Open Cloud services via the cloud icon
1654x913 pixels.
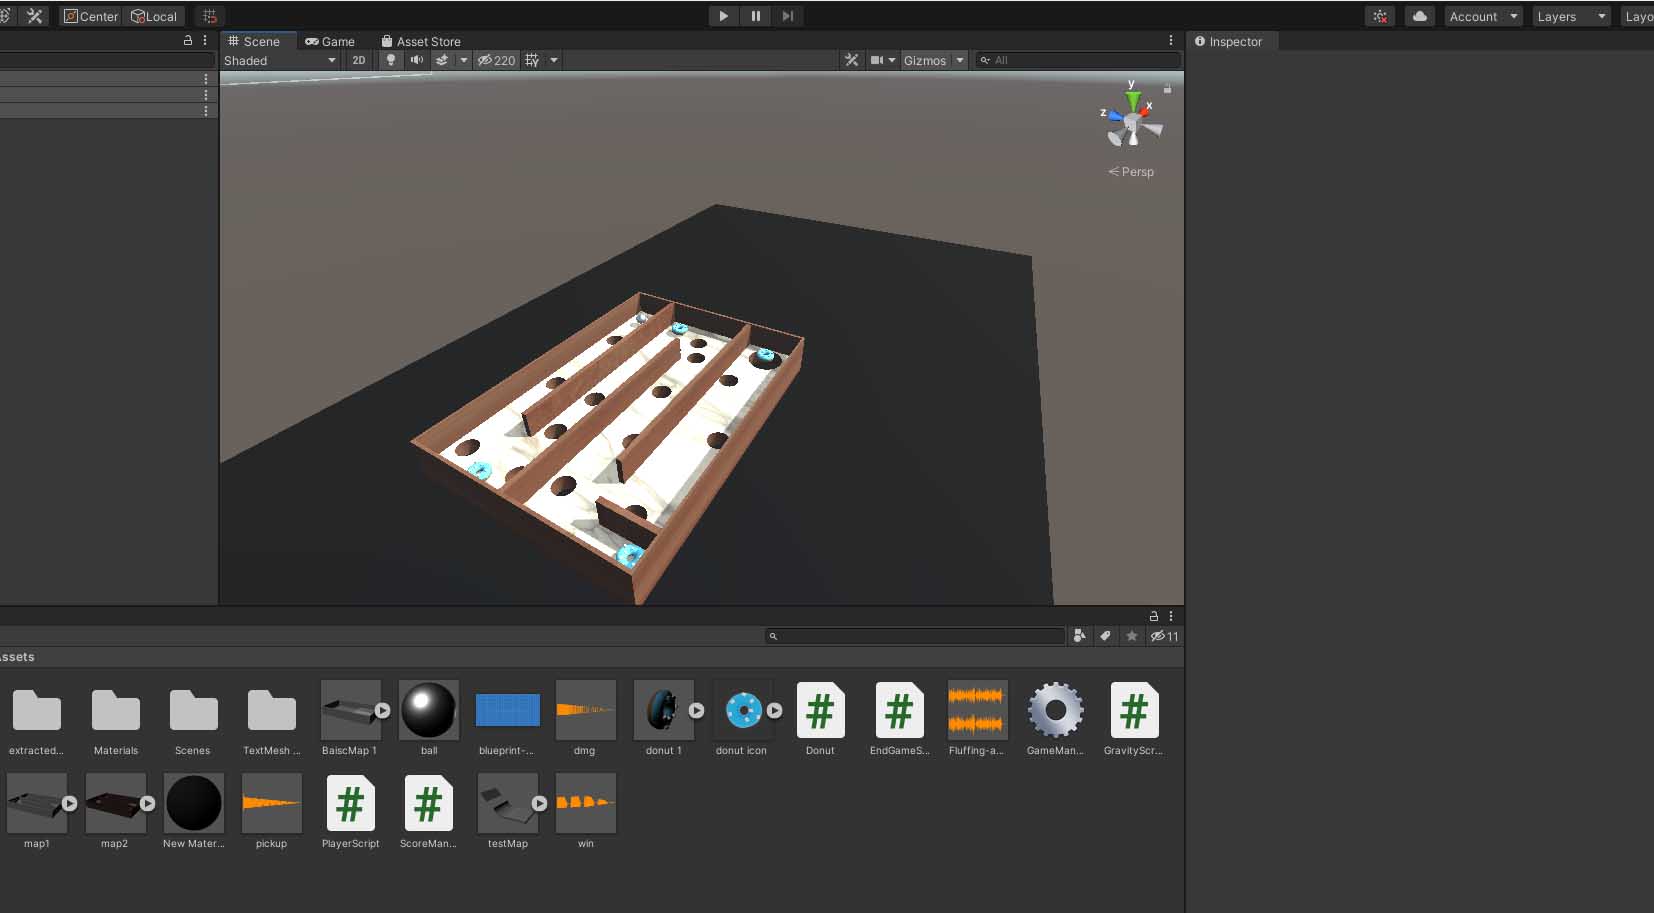pyautogui.click(x=1419, y=16)
